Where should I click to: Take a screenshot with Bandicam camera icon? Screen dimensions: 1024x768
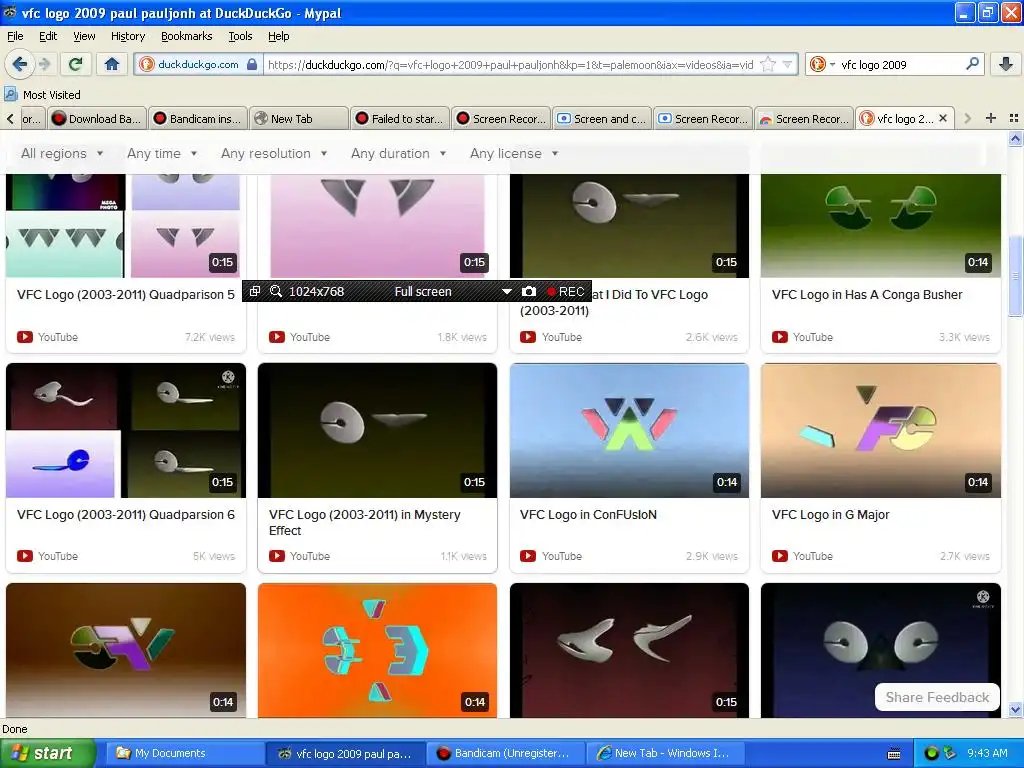point(529,292)
